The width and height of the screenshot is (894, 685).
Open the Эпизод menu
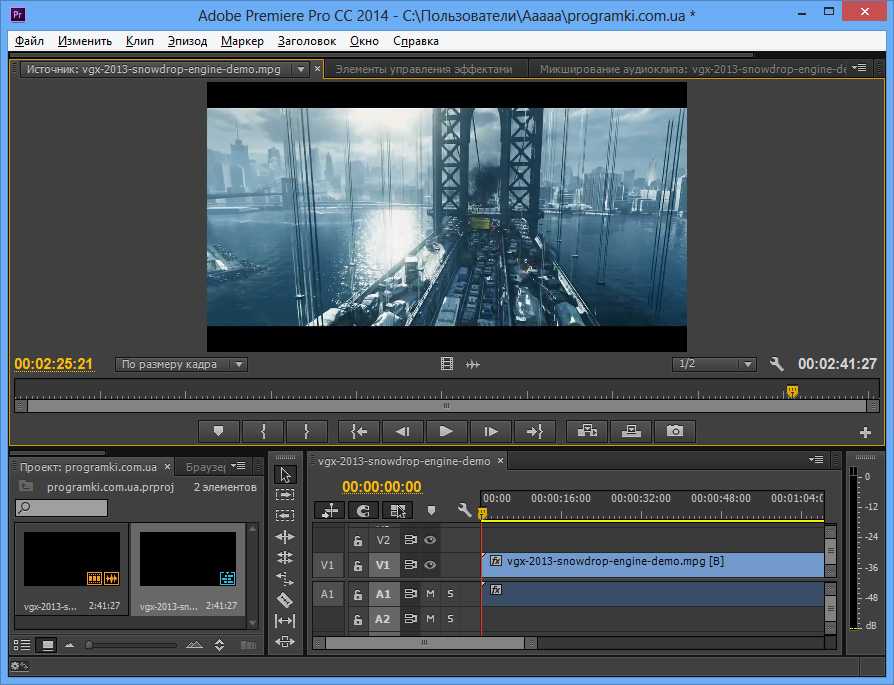pyautogui.click(x=187, y=41)
